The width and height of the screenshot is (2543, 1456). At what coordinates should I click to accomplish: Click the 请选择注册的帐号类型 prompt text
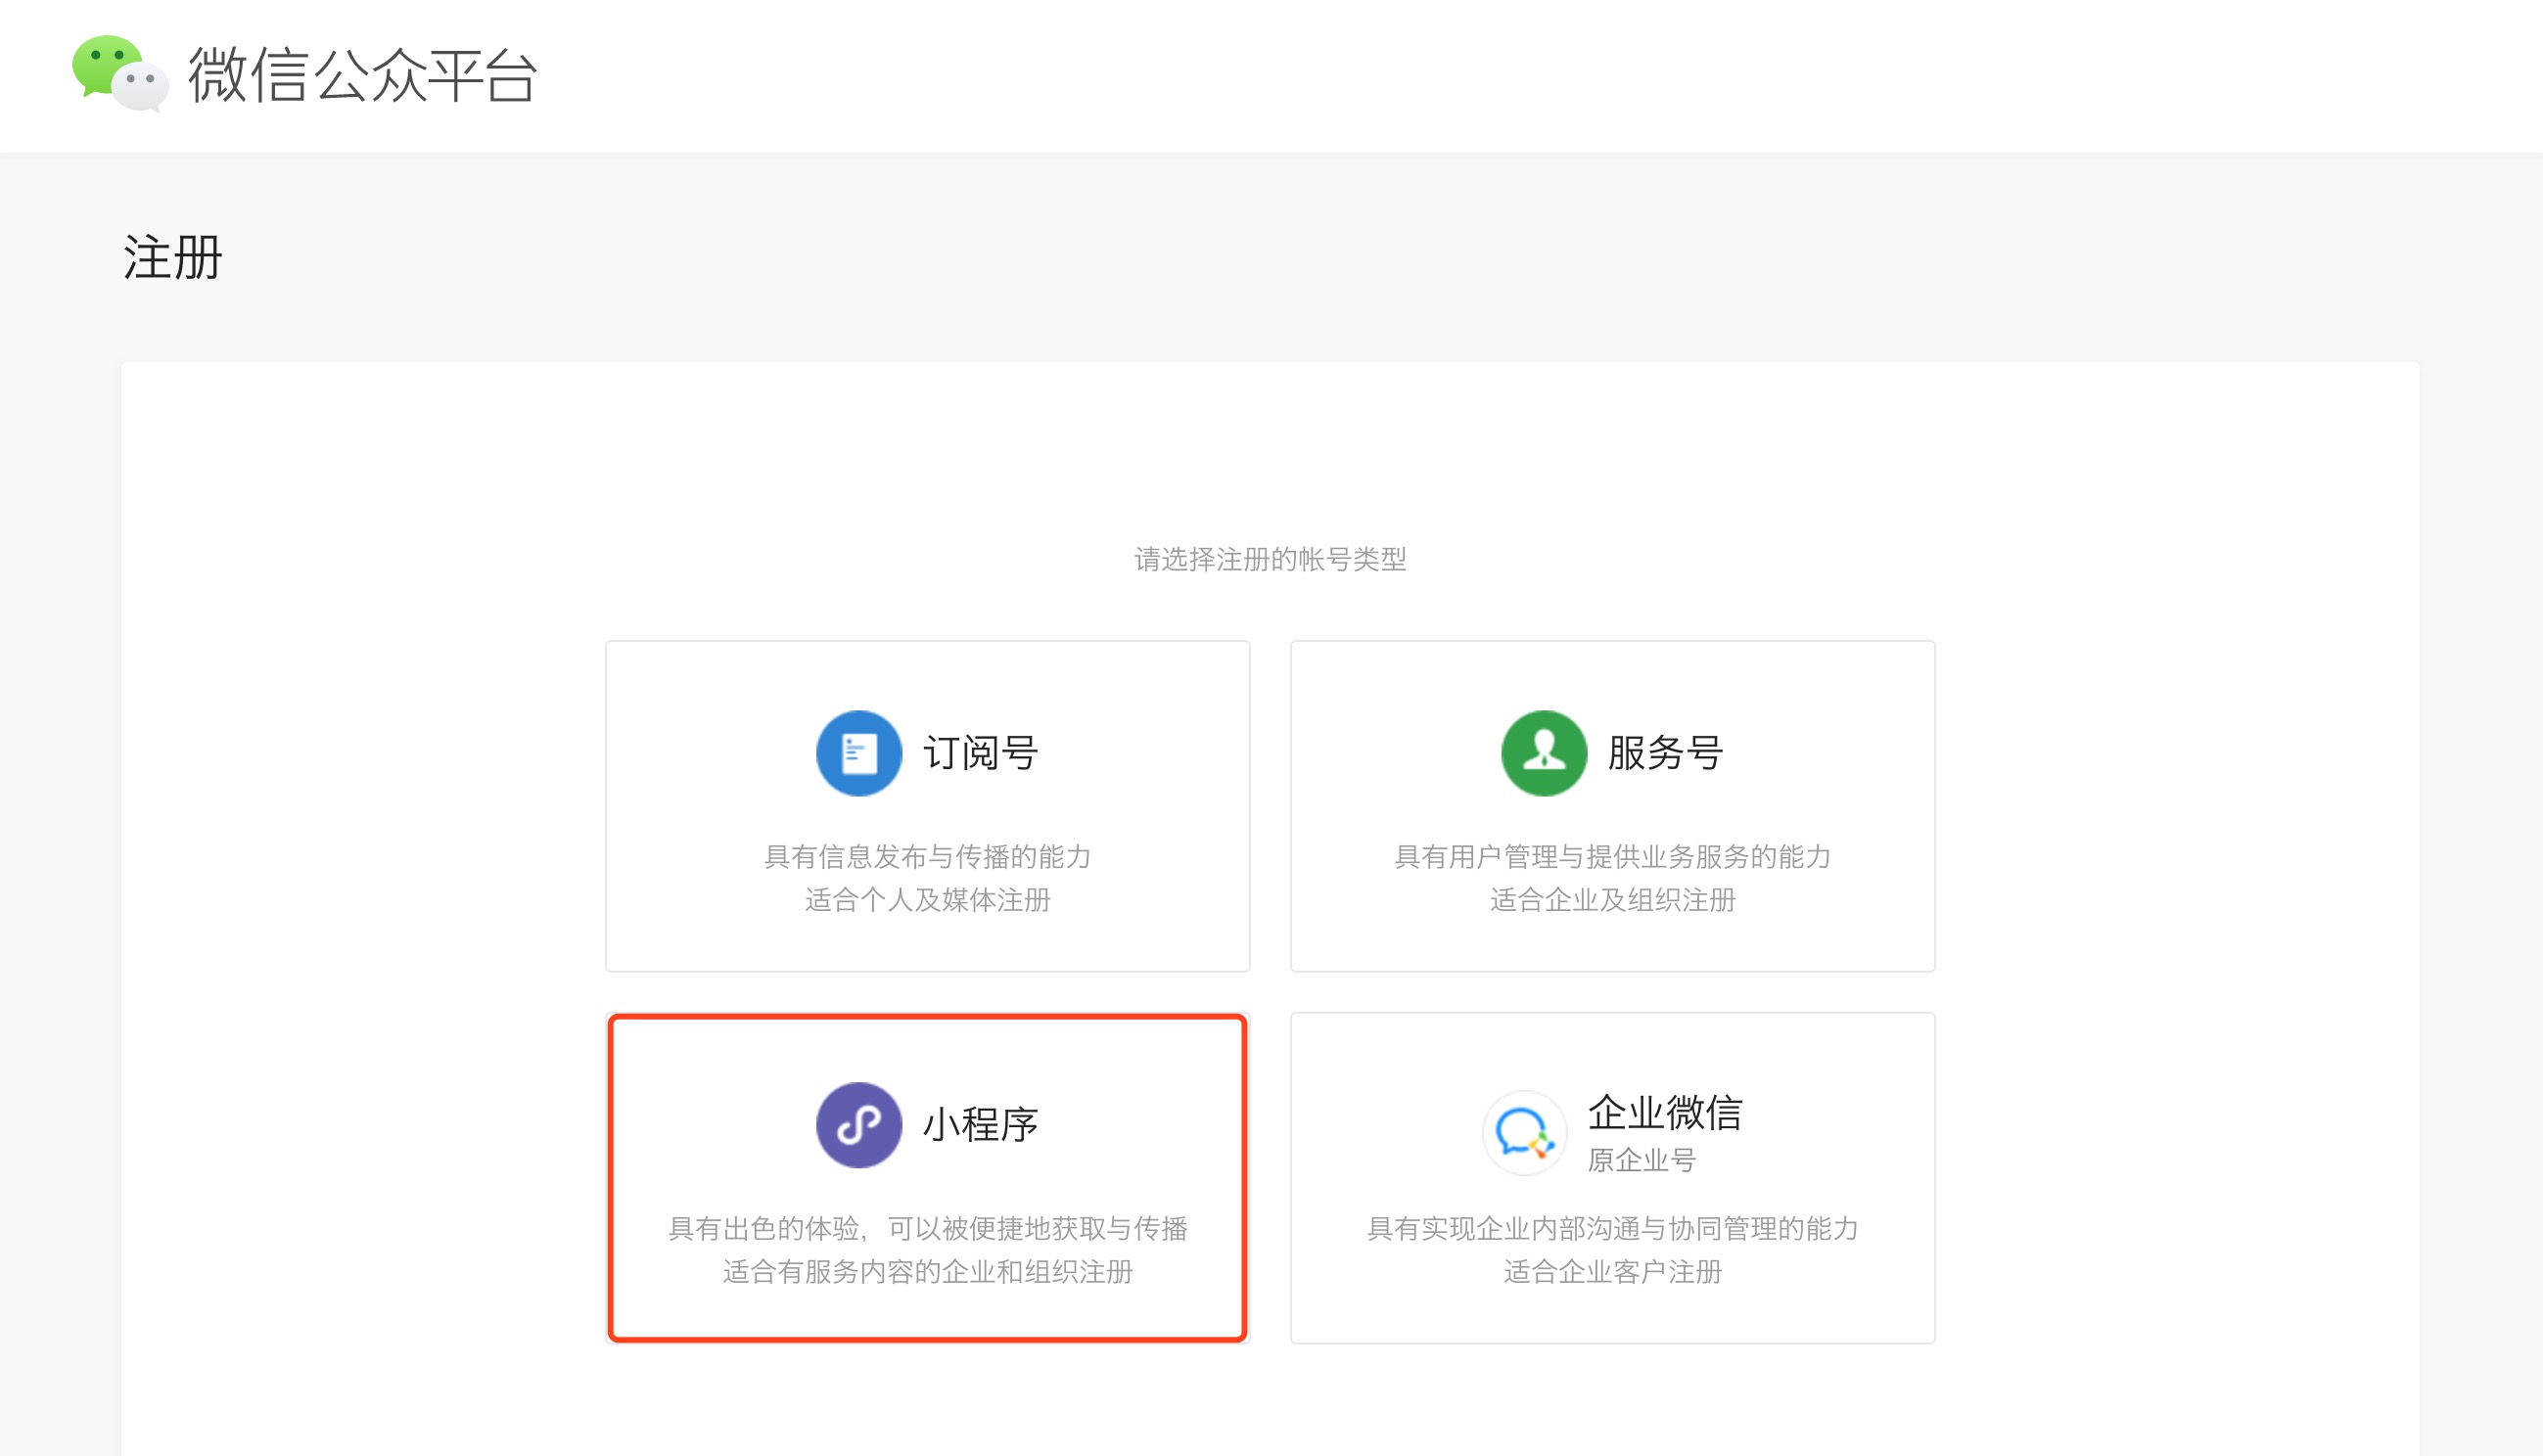coord(1271,559)
